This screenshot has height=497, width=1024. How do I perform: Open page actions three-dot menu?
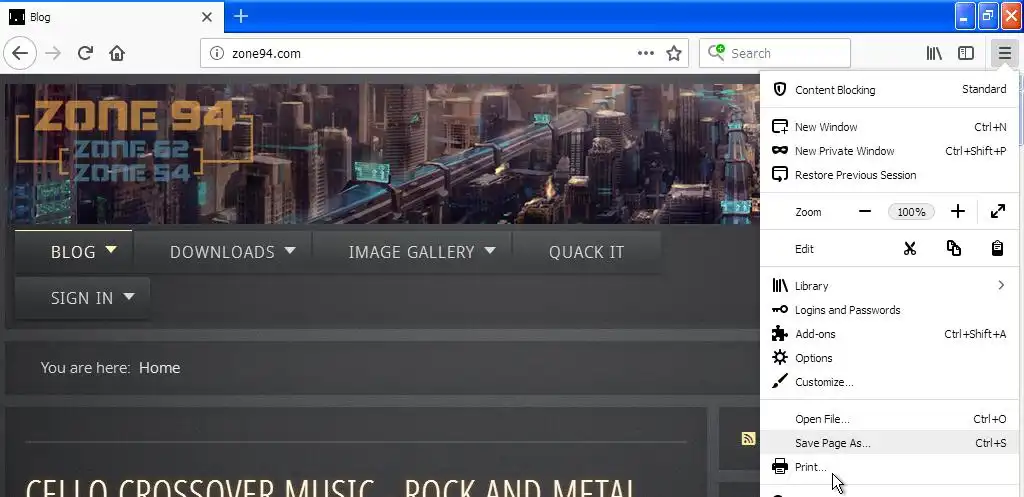click(646, 54)
